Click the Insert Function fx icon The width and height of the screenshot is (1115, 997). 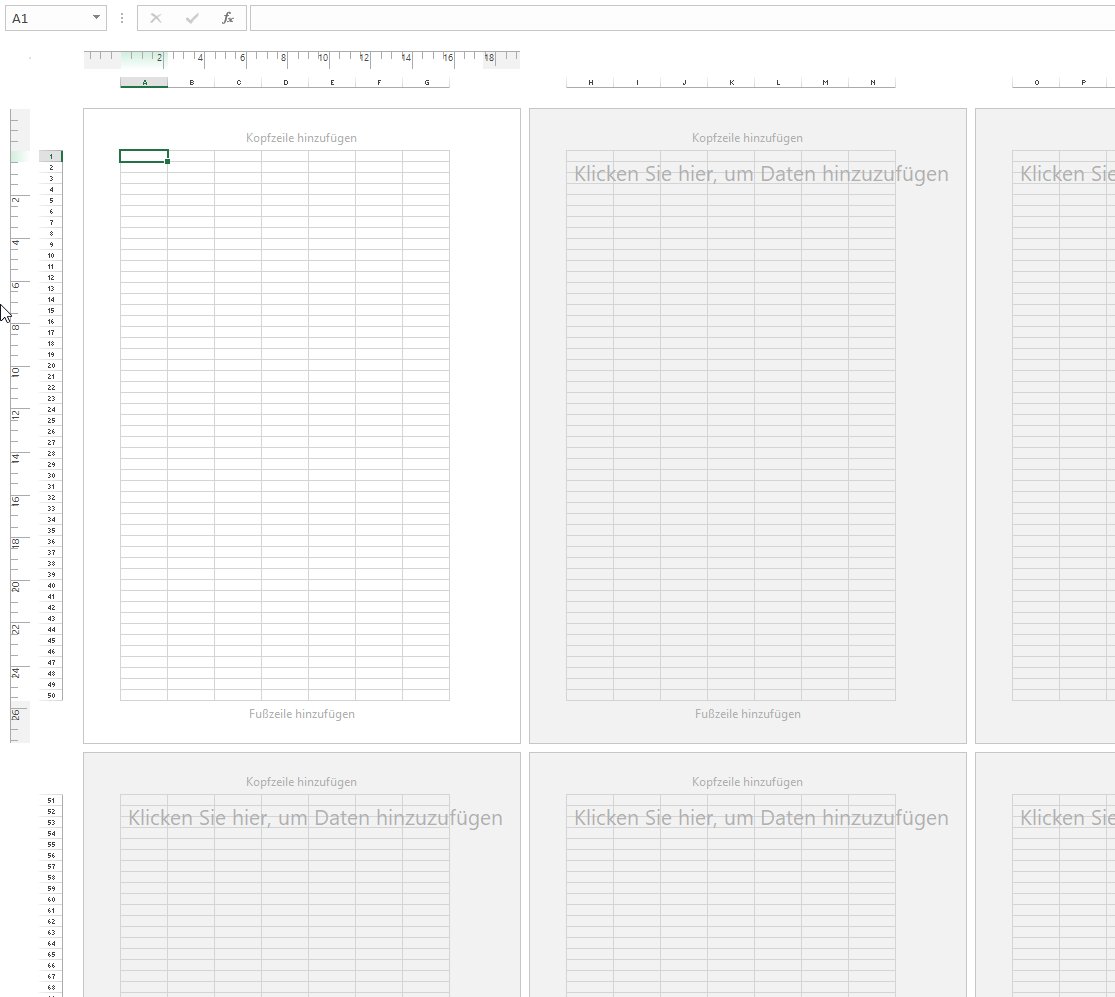pos(228,18)
